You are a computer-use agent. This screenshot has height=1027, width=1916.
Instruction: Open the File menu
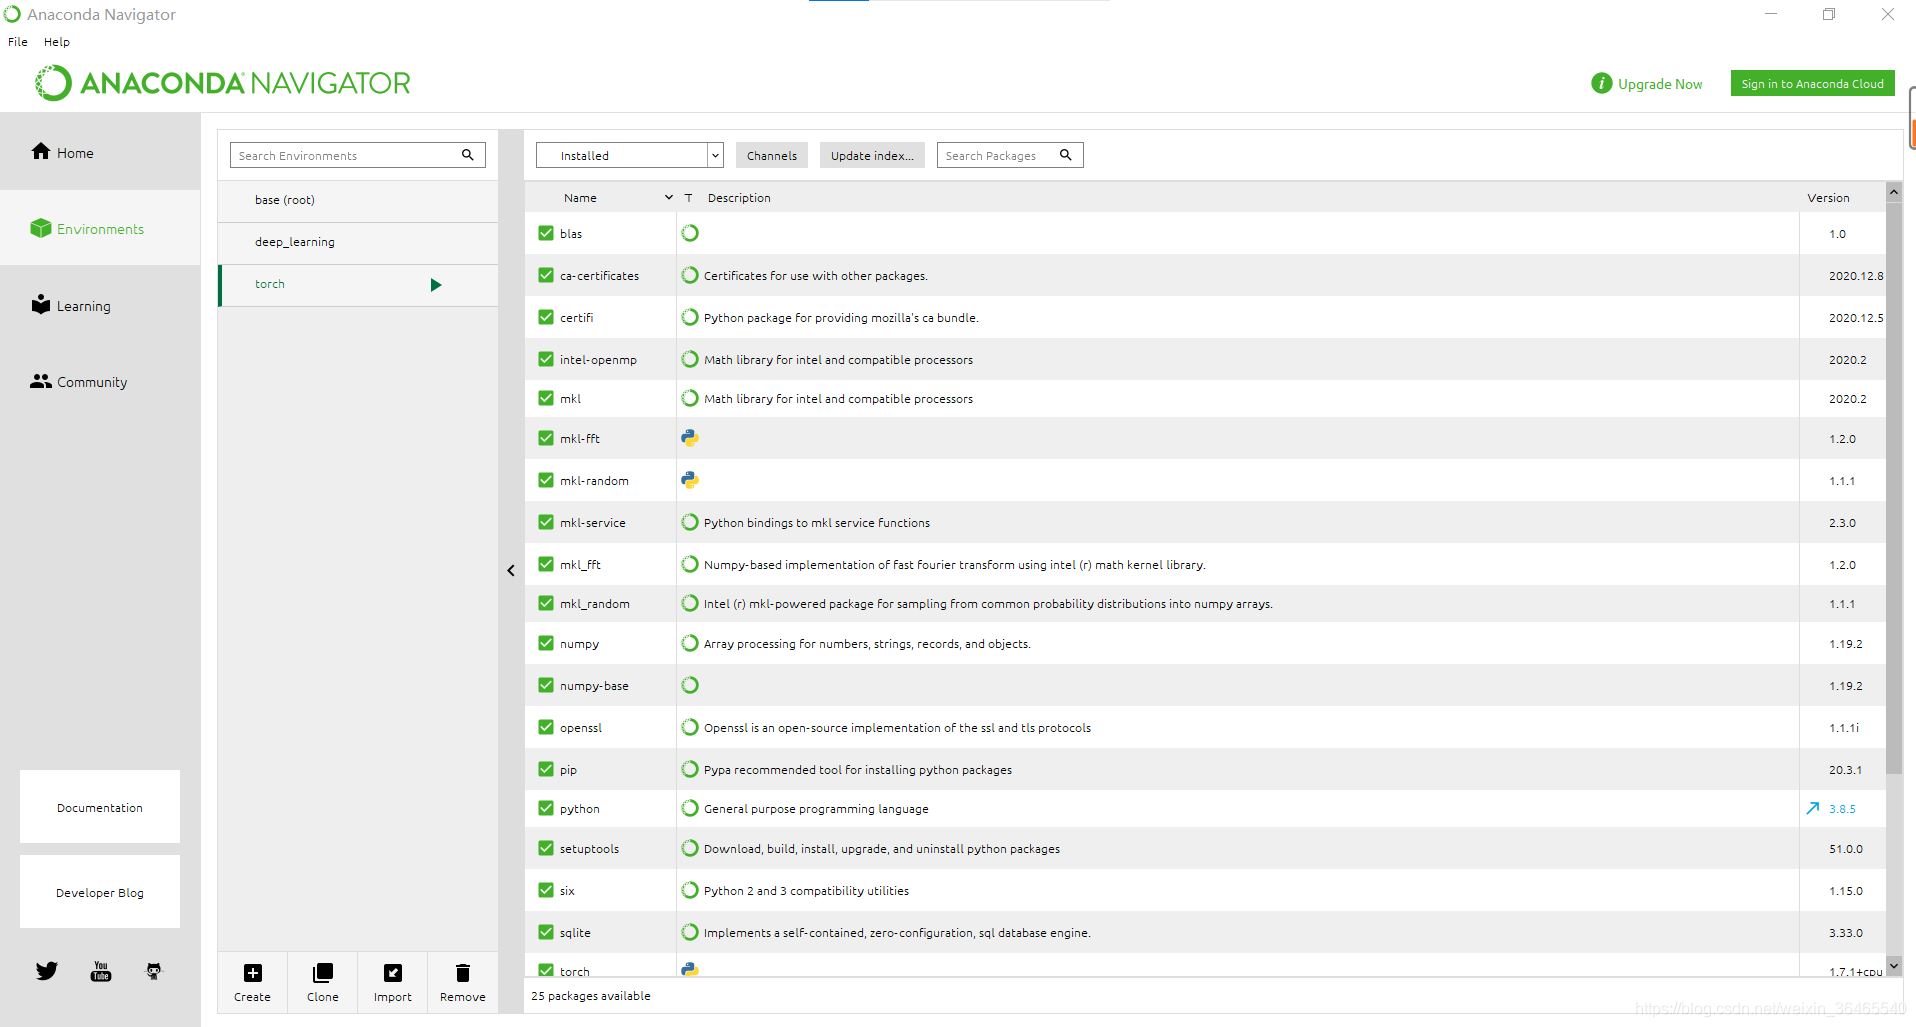[18, 42]
